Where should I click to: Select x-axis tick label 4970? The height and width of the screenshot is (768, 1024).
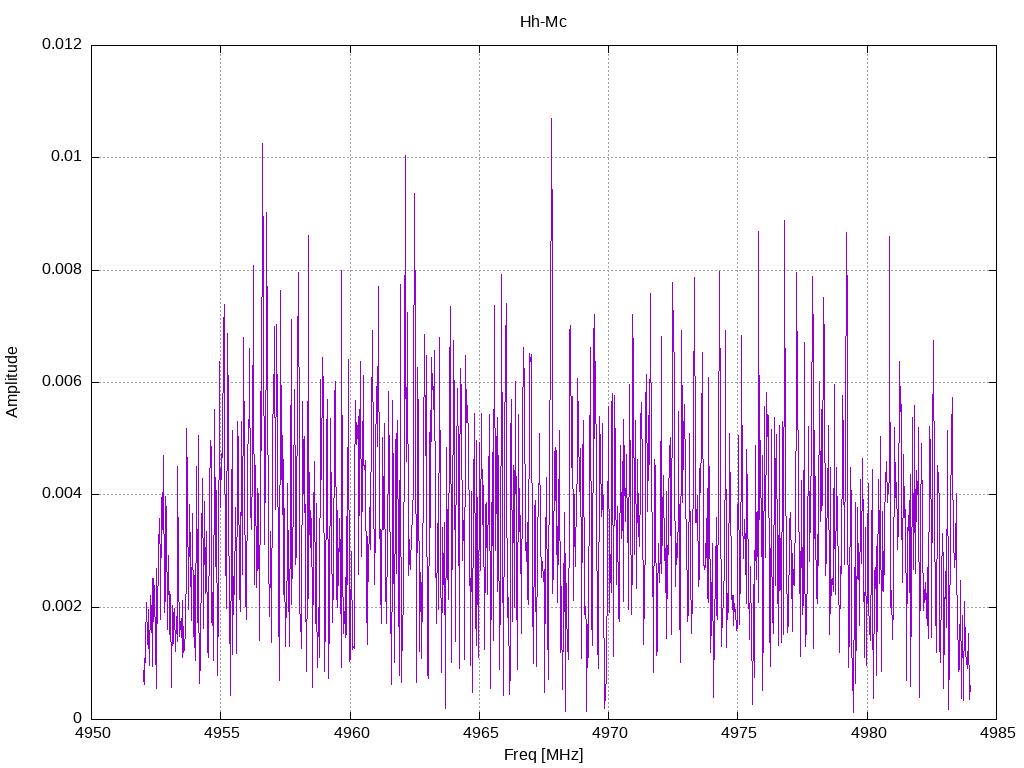(x=609, y=733)
